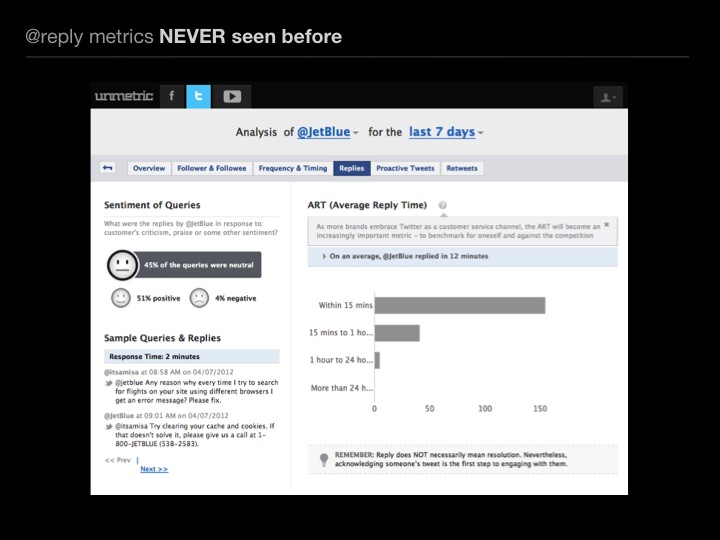This screenshot has height=540, width=720.
Task: Click the 'More than 24 h...' label
Action: 342,388
